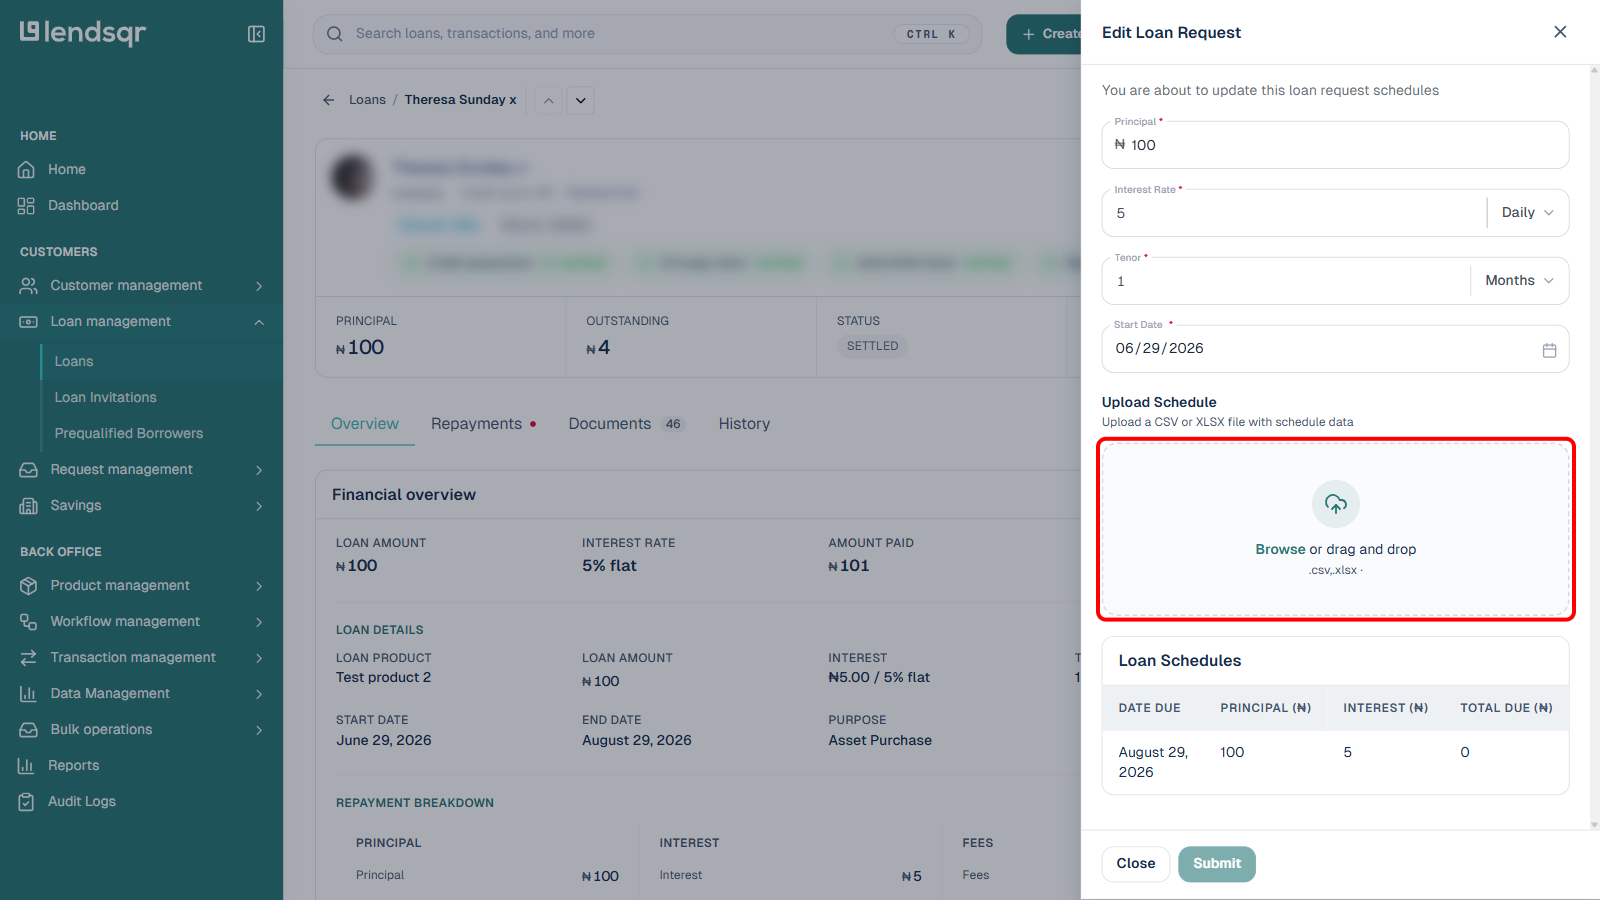1600x900 pixels.
Task: Expand Customer management chevron
Action: pyautogui.click(x=259, y=286)
